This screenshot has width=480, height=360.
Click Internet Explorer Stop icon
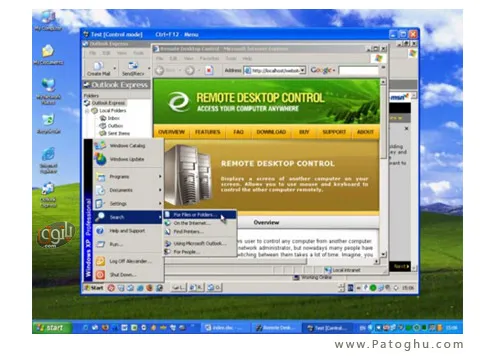click(209, 70)
